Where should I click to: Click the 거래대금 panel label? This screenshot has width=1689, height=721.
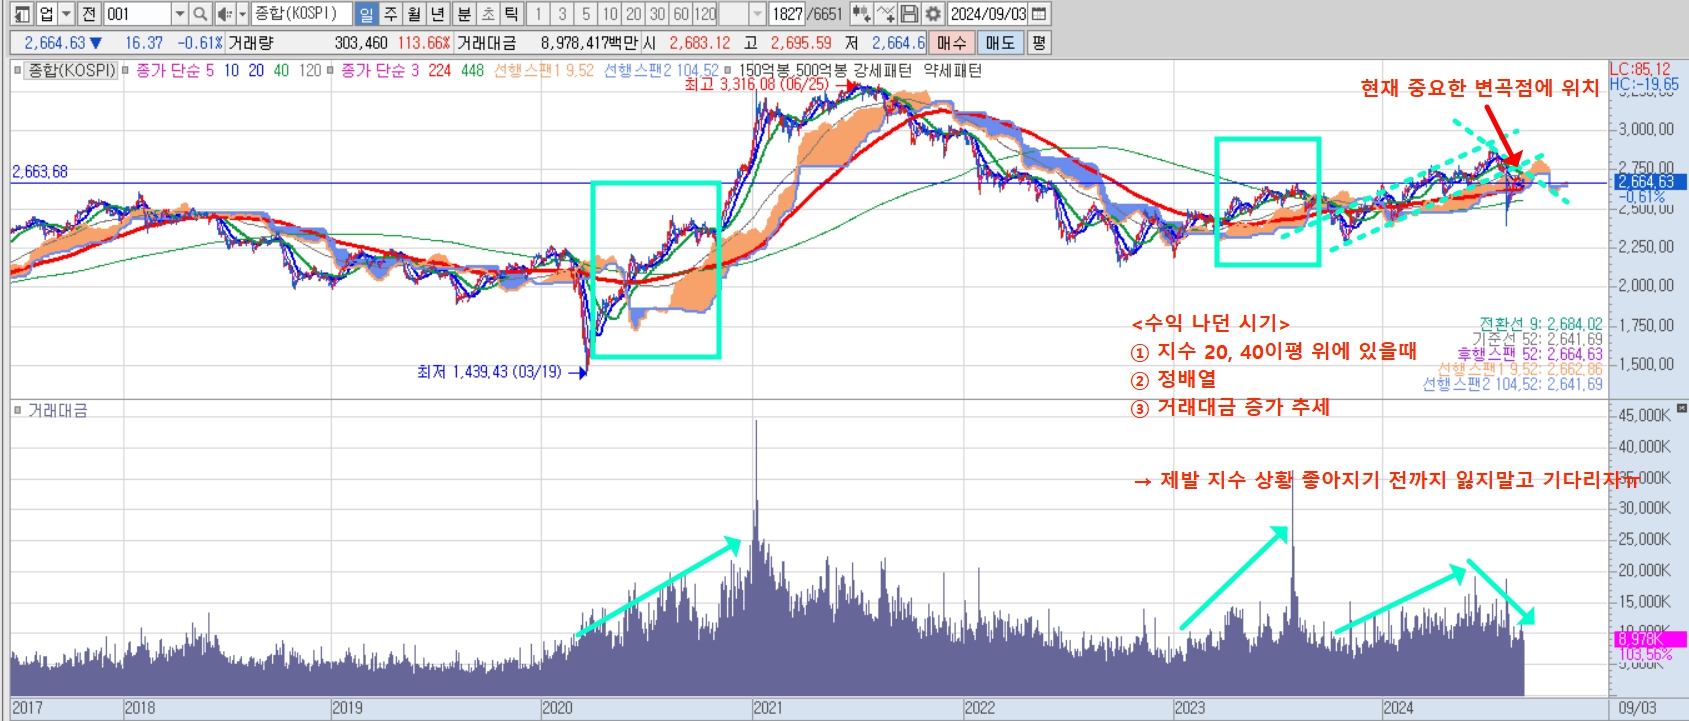coord(57,410)
